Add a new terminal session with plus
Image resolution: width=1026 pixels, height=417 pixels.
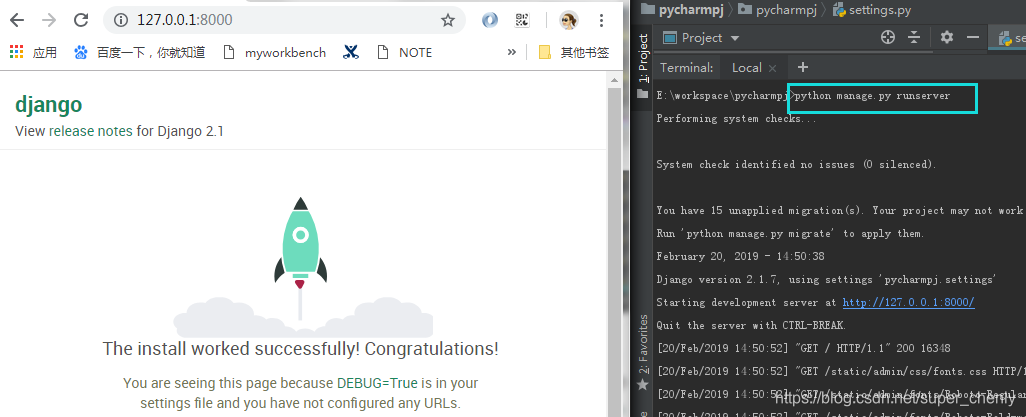tap(803, 67)
